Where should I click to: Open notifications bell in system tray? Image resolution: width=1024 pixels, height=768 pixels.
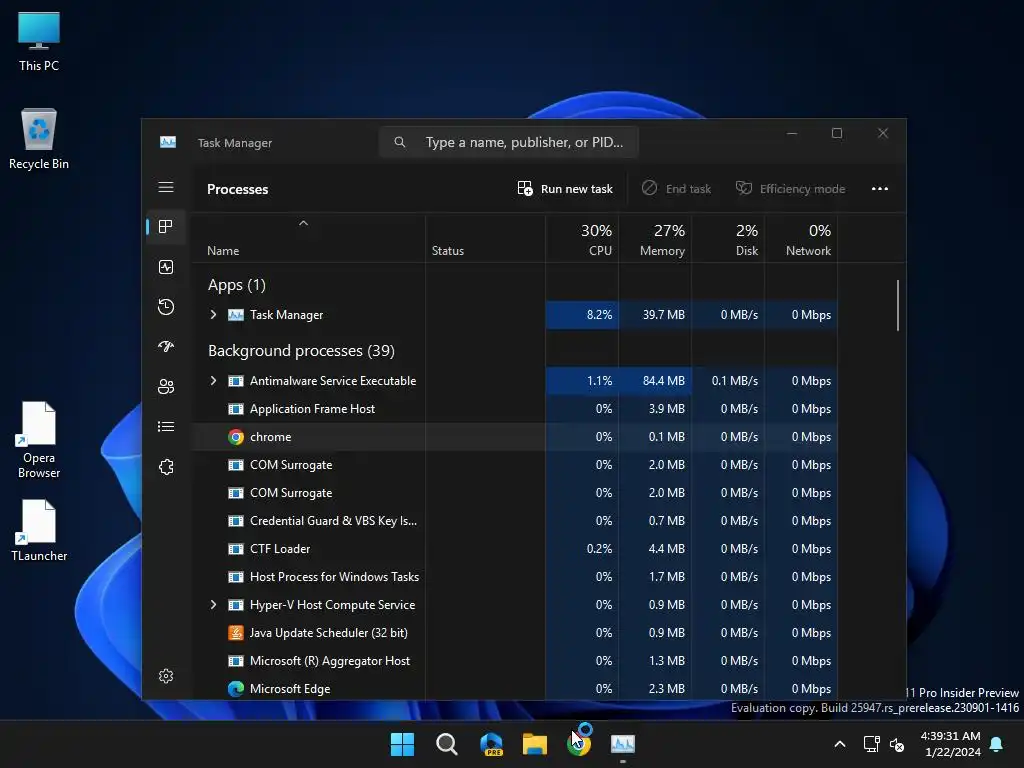[997, 744]
